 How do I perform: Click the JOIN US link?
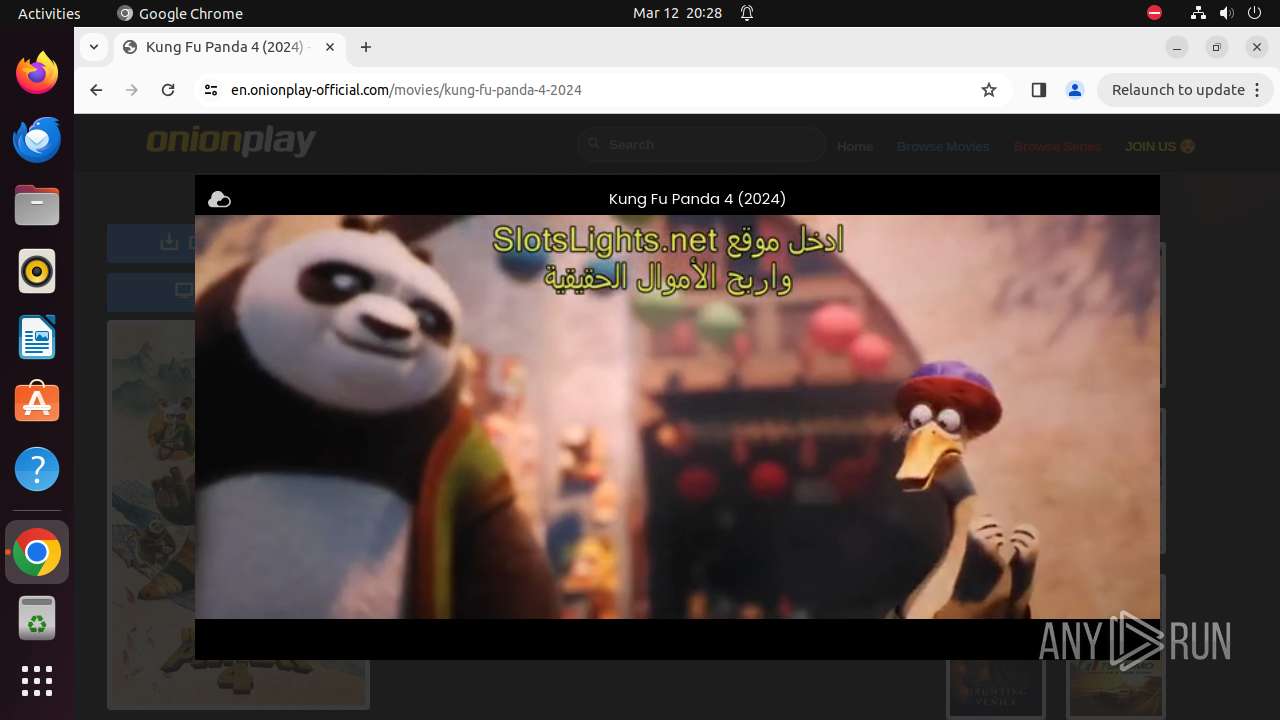click(1160, 146)
